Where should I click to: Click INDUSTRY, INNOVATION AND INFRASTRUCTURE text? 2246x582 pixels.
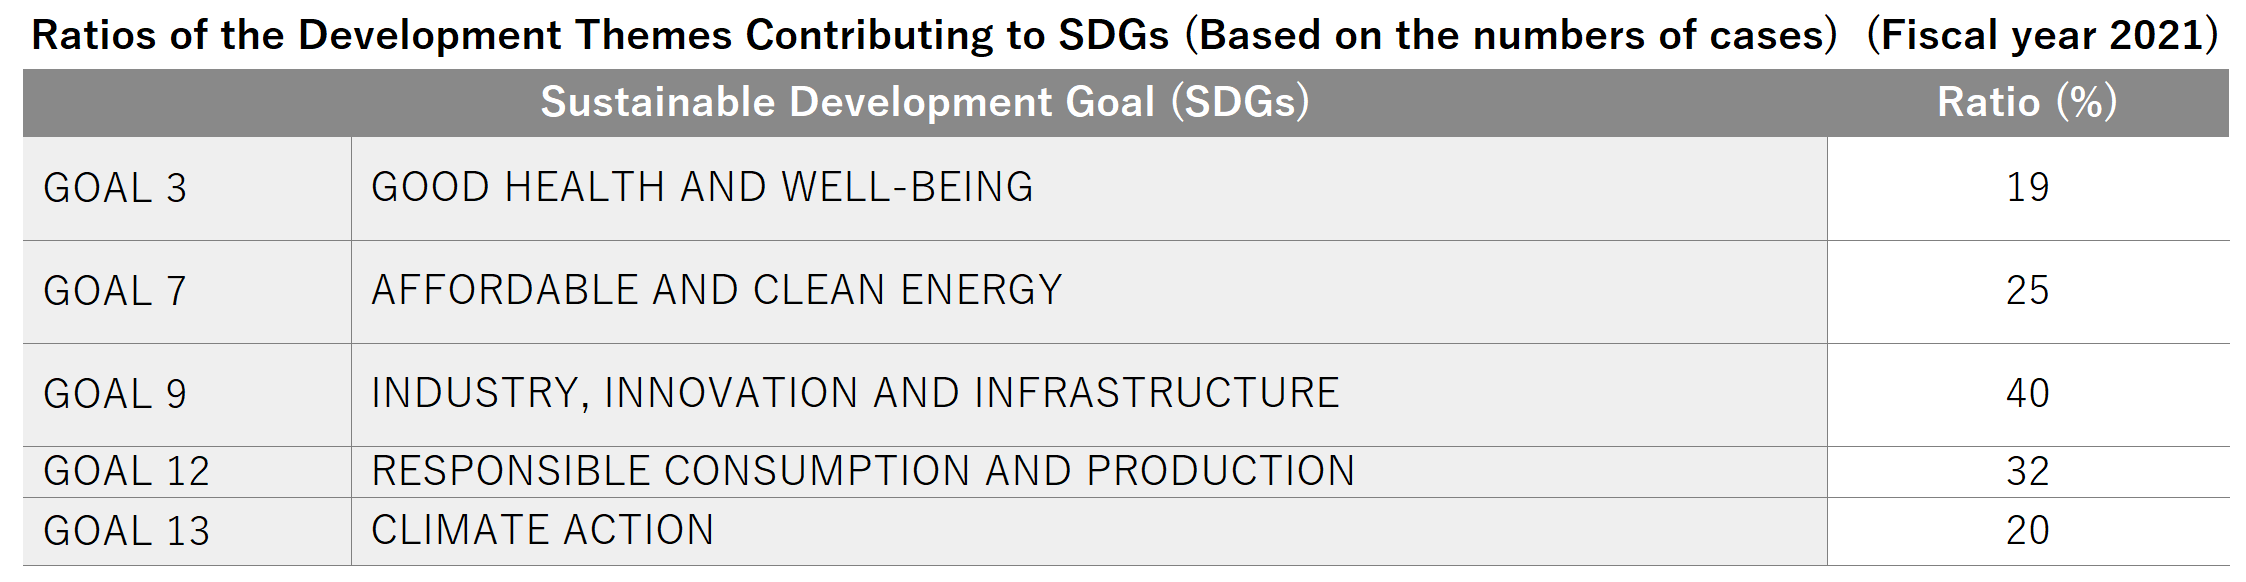point(855,393)
